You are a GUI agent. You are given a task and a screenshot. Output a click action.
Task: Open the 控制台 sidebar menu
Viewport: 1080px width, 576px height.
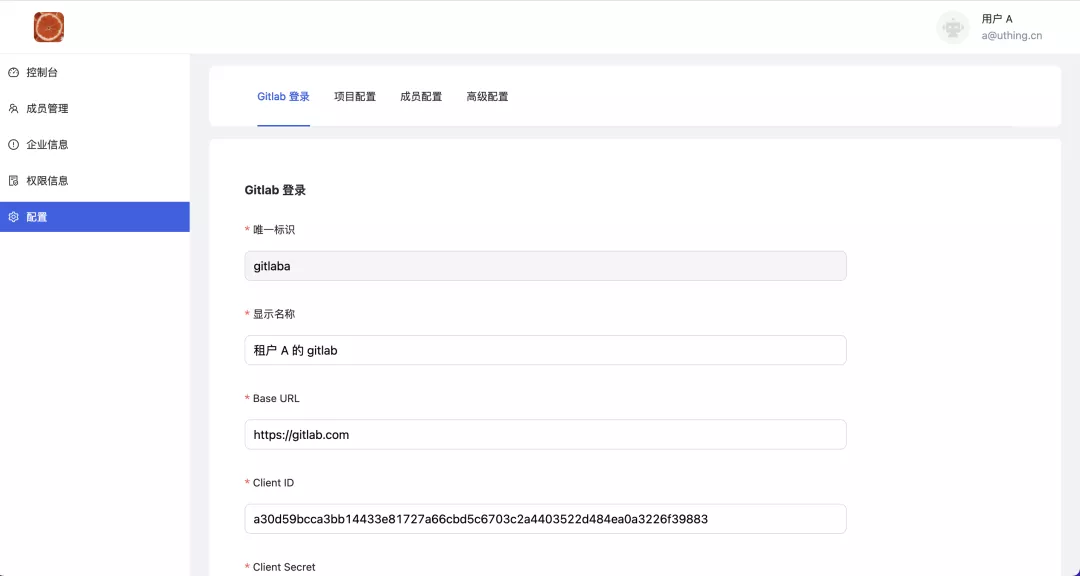pos(95,72)
